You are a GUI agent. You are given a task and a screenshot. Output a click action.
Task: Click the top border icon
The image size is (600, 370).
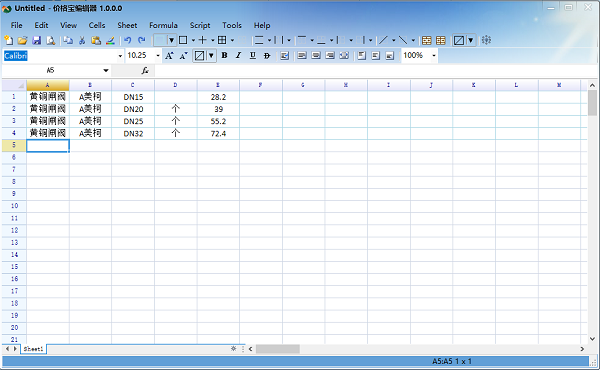[302, 40]
